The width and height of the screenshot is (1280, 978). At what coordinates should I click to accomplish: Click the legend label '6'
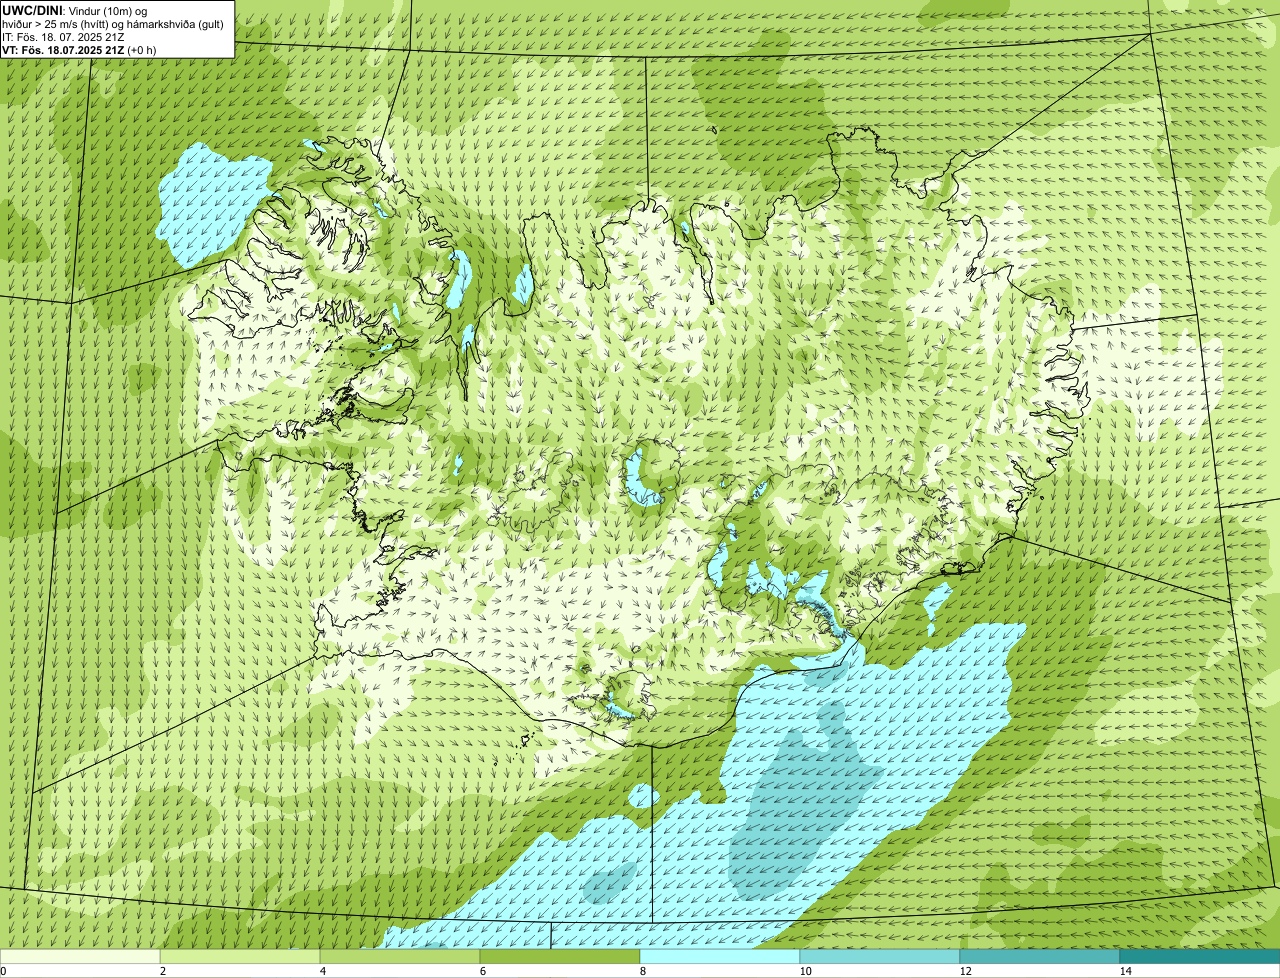click(x=482, y=971)
